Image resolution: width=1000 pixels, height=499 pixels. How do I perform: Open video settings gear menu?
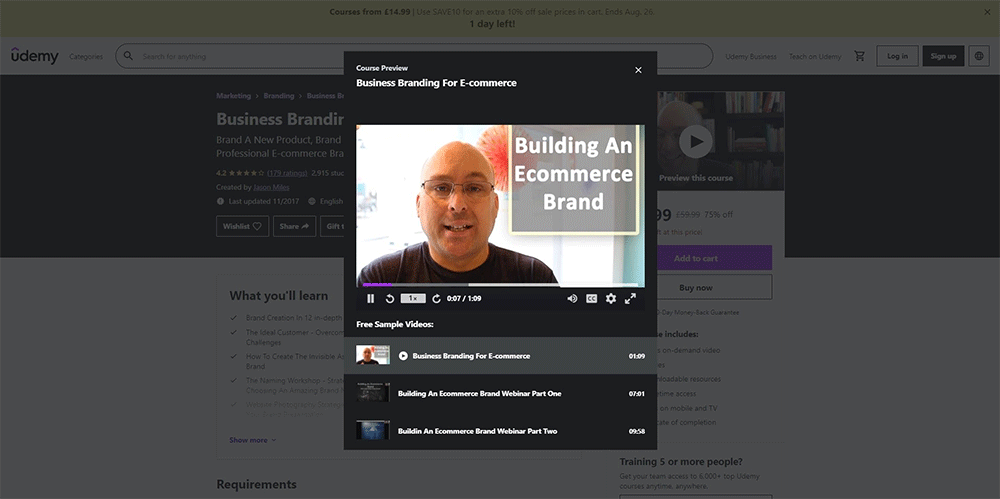[x=611, y=298]
